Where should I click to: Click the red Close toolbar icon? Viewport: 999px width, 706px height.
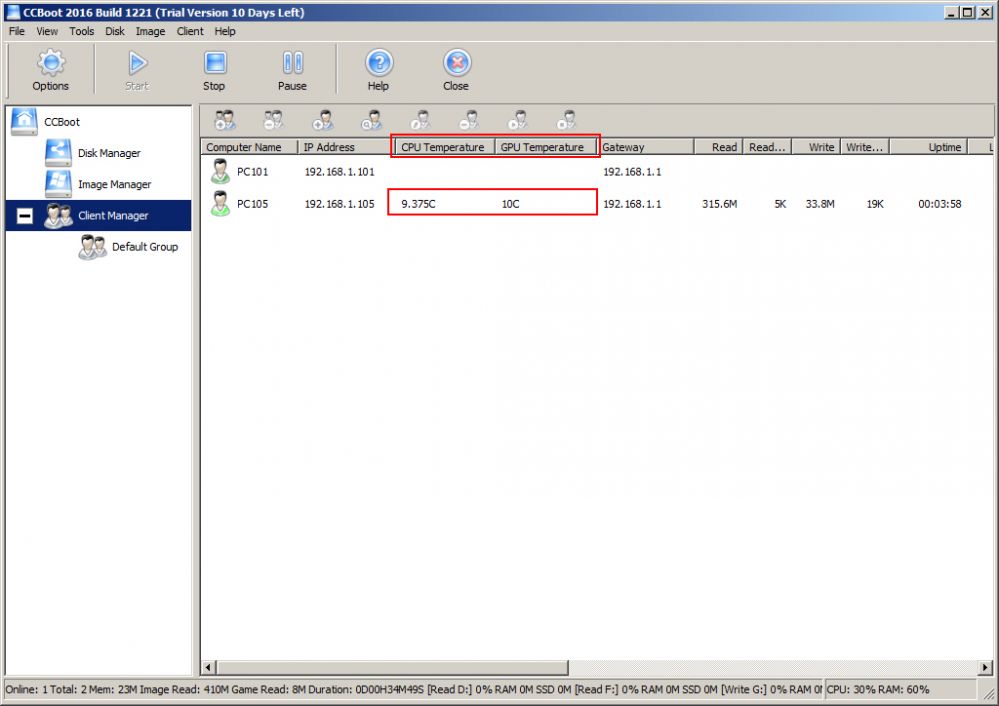click(457, 63)
